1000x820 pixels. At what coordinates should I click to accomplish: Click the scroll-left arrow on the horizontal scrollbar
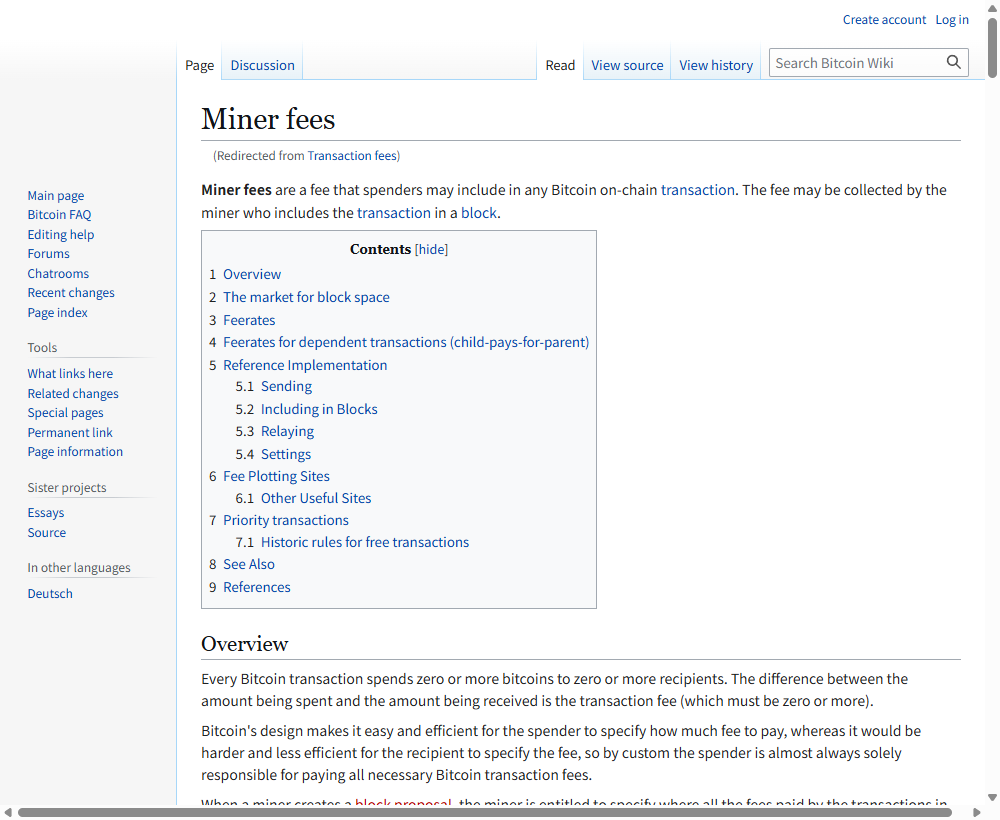(8, 812)
